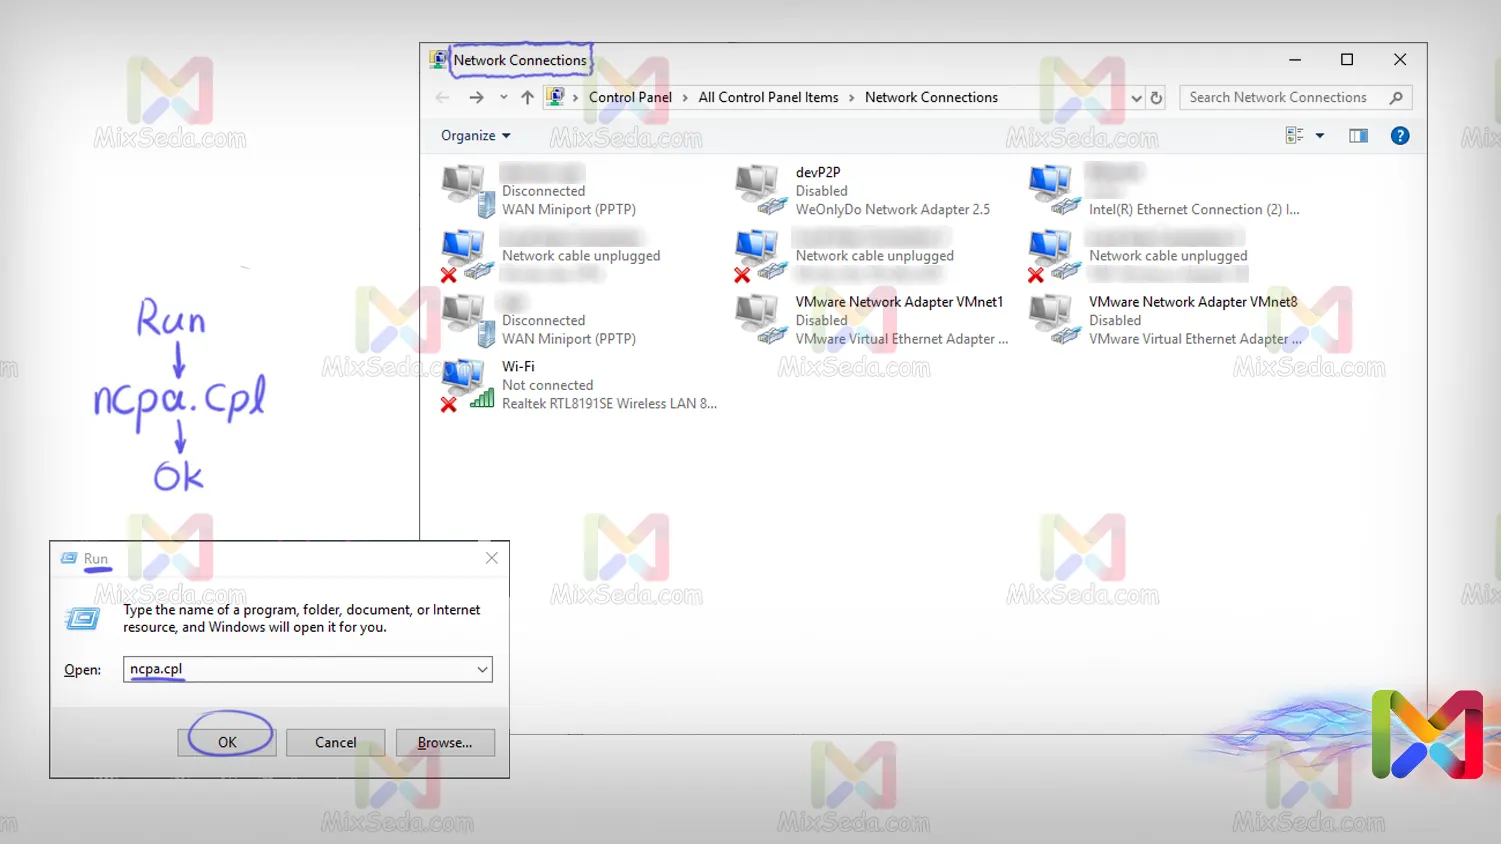Click All Control Panel Items breadcrumb
Screen dimensions: 1501x844
coord(768,98)
